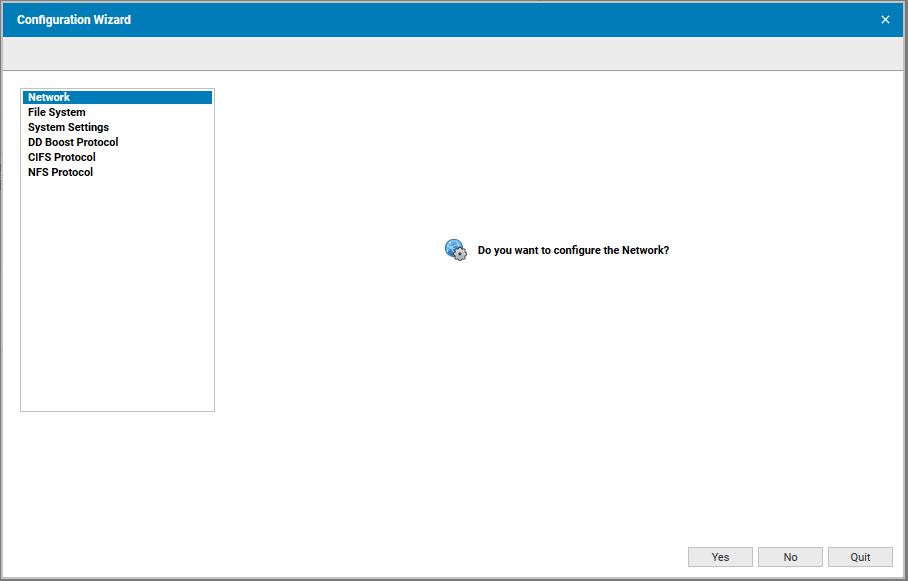Click the network globe gear icon
This screenshot has width=908, height=581.
point(456,250)
